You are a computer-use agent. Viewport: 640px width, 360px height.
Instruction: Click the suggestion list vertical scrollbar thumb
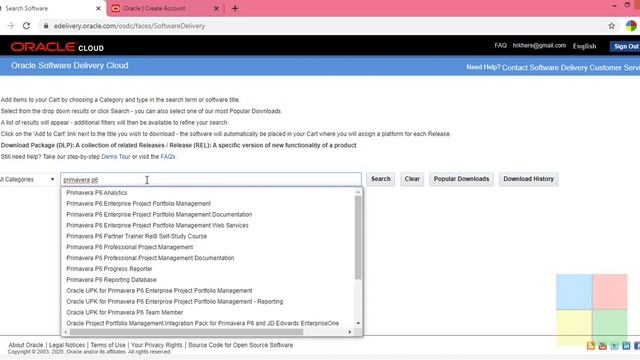tap(358, 238)
